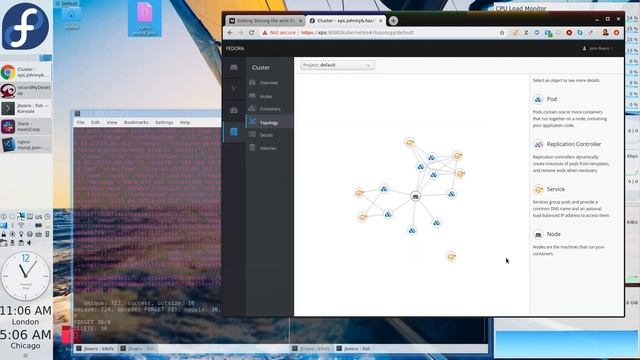Image resolution: width=640 pixels, height=360 pixels.
Task: Open the Settings menu in the Konsole window
Action: coord(164,122)
